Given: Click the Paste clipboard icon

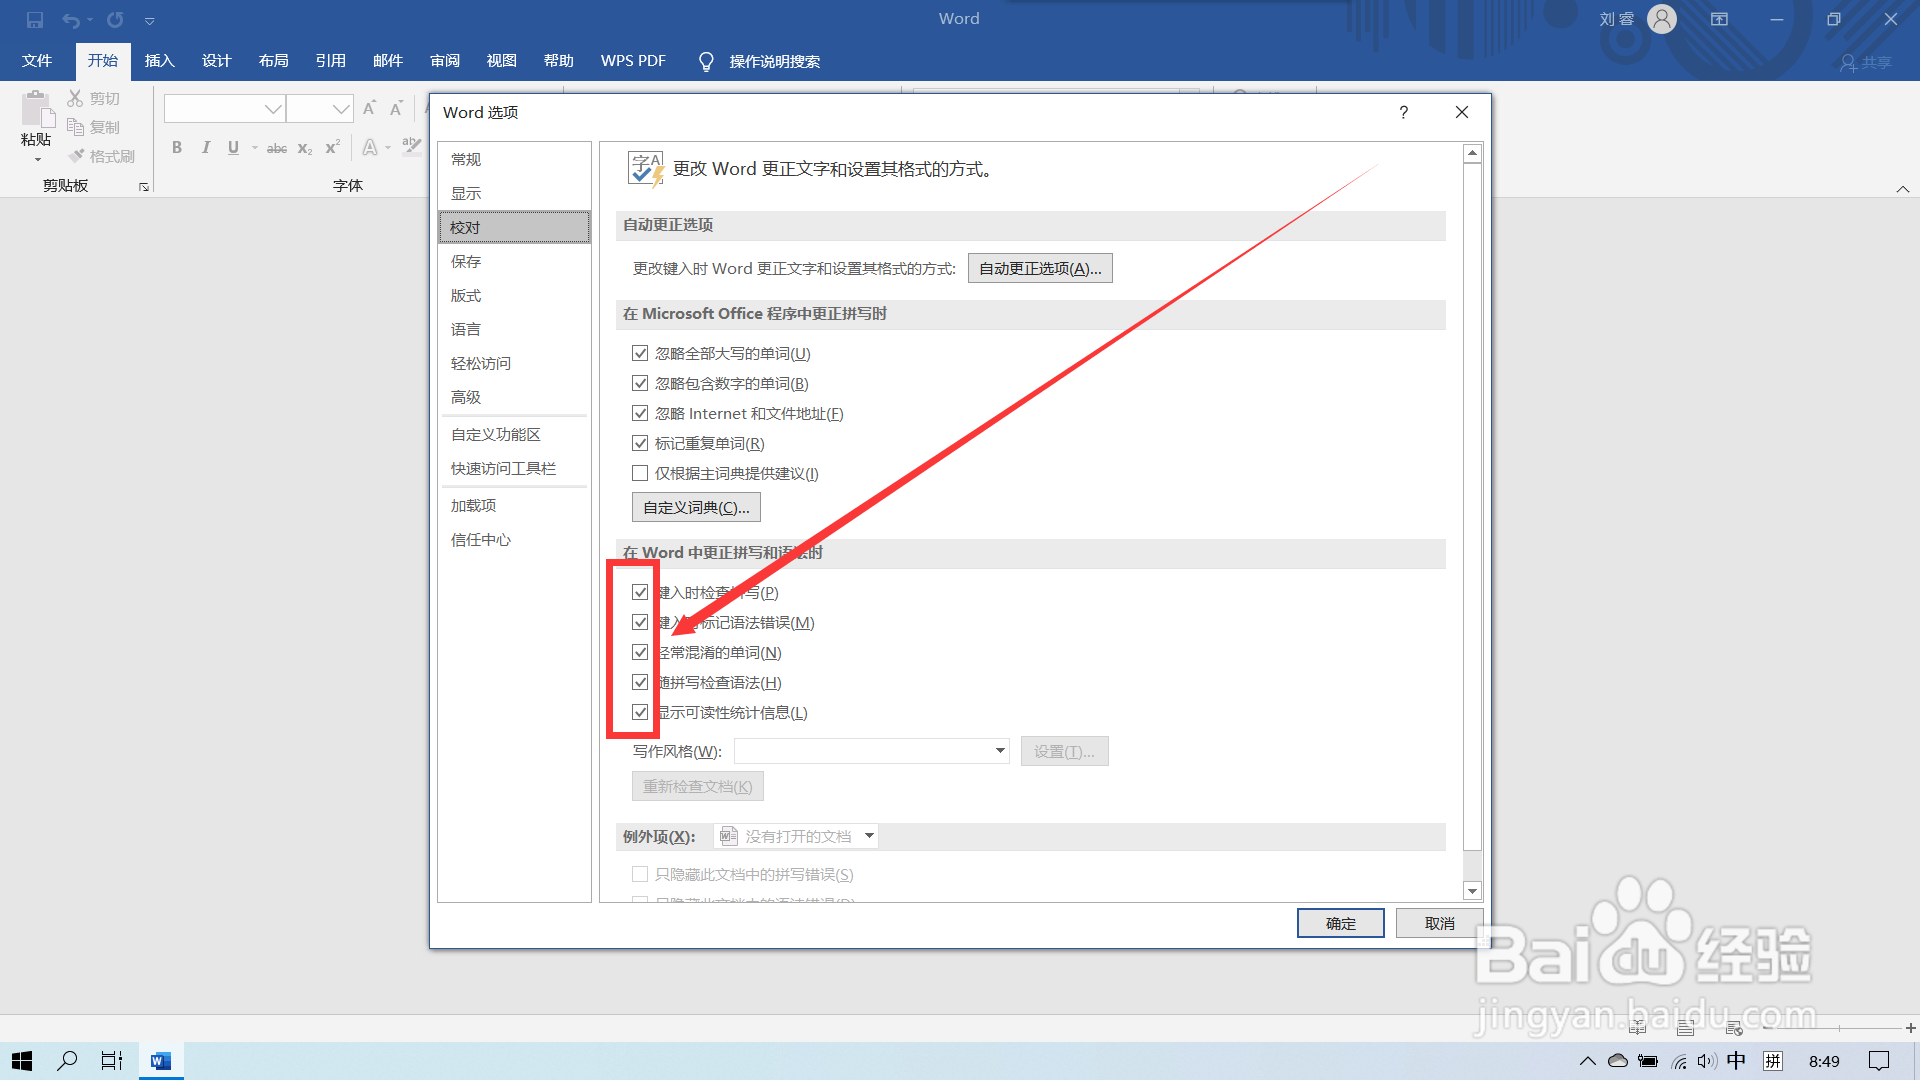Looking at the screenshot, I should click(x=37, y=110).
